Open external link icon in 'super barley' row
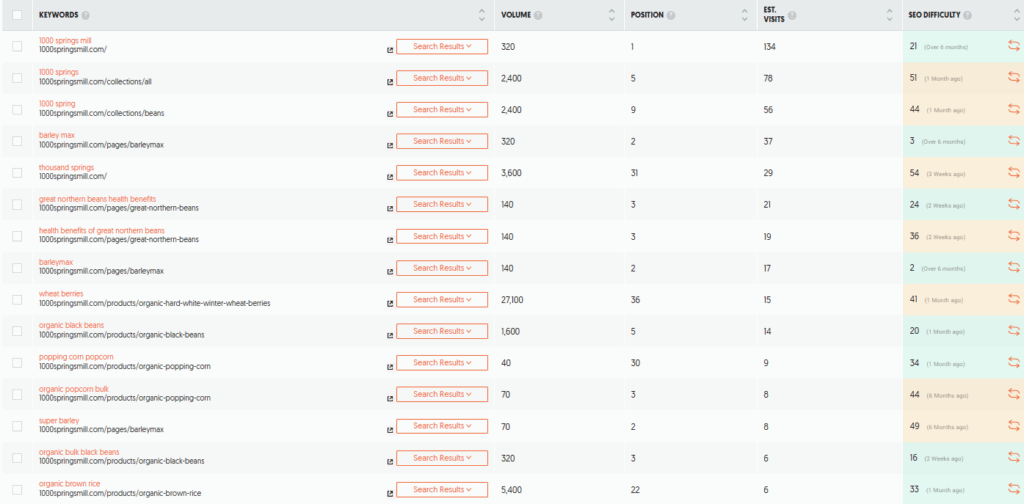Screen dimensions: 1024x504 pyautogui.click(x=390, y=430)
